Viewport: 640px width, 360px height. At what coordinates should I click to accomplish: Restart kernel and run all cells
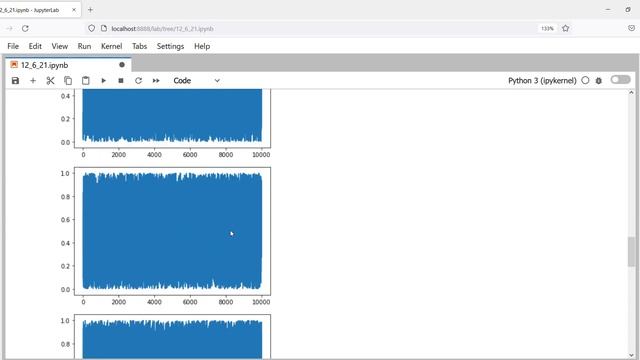pyautogui.click(x=156, y=81)
